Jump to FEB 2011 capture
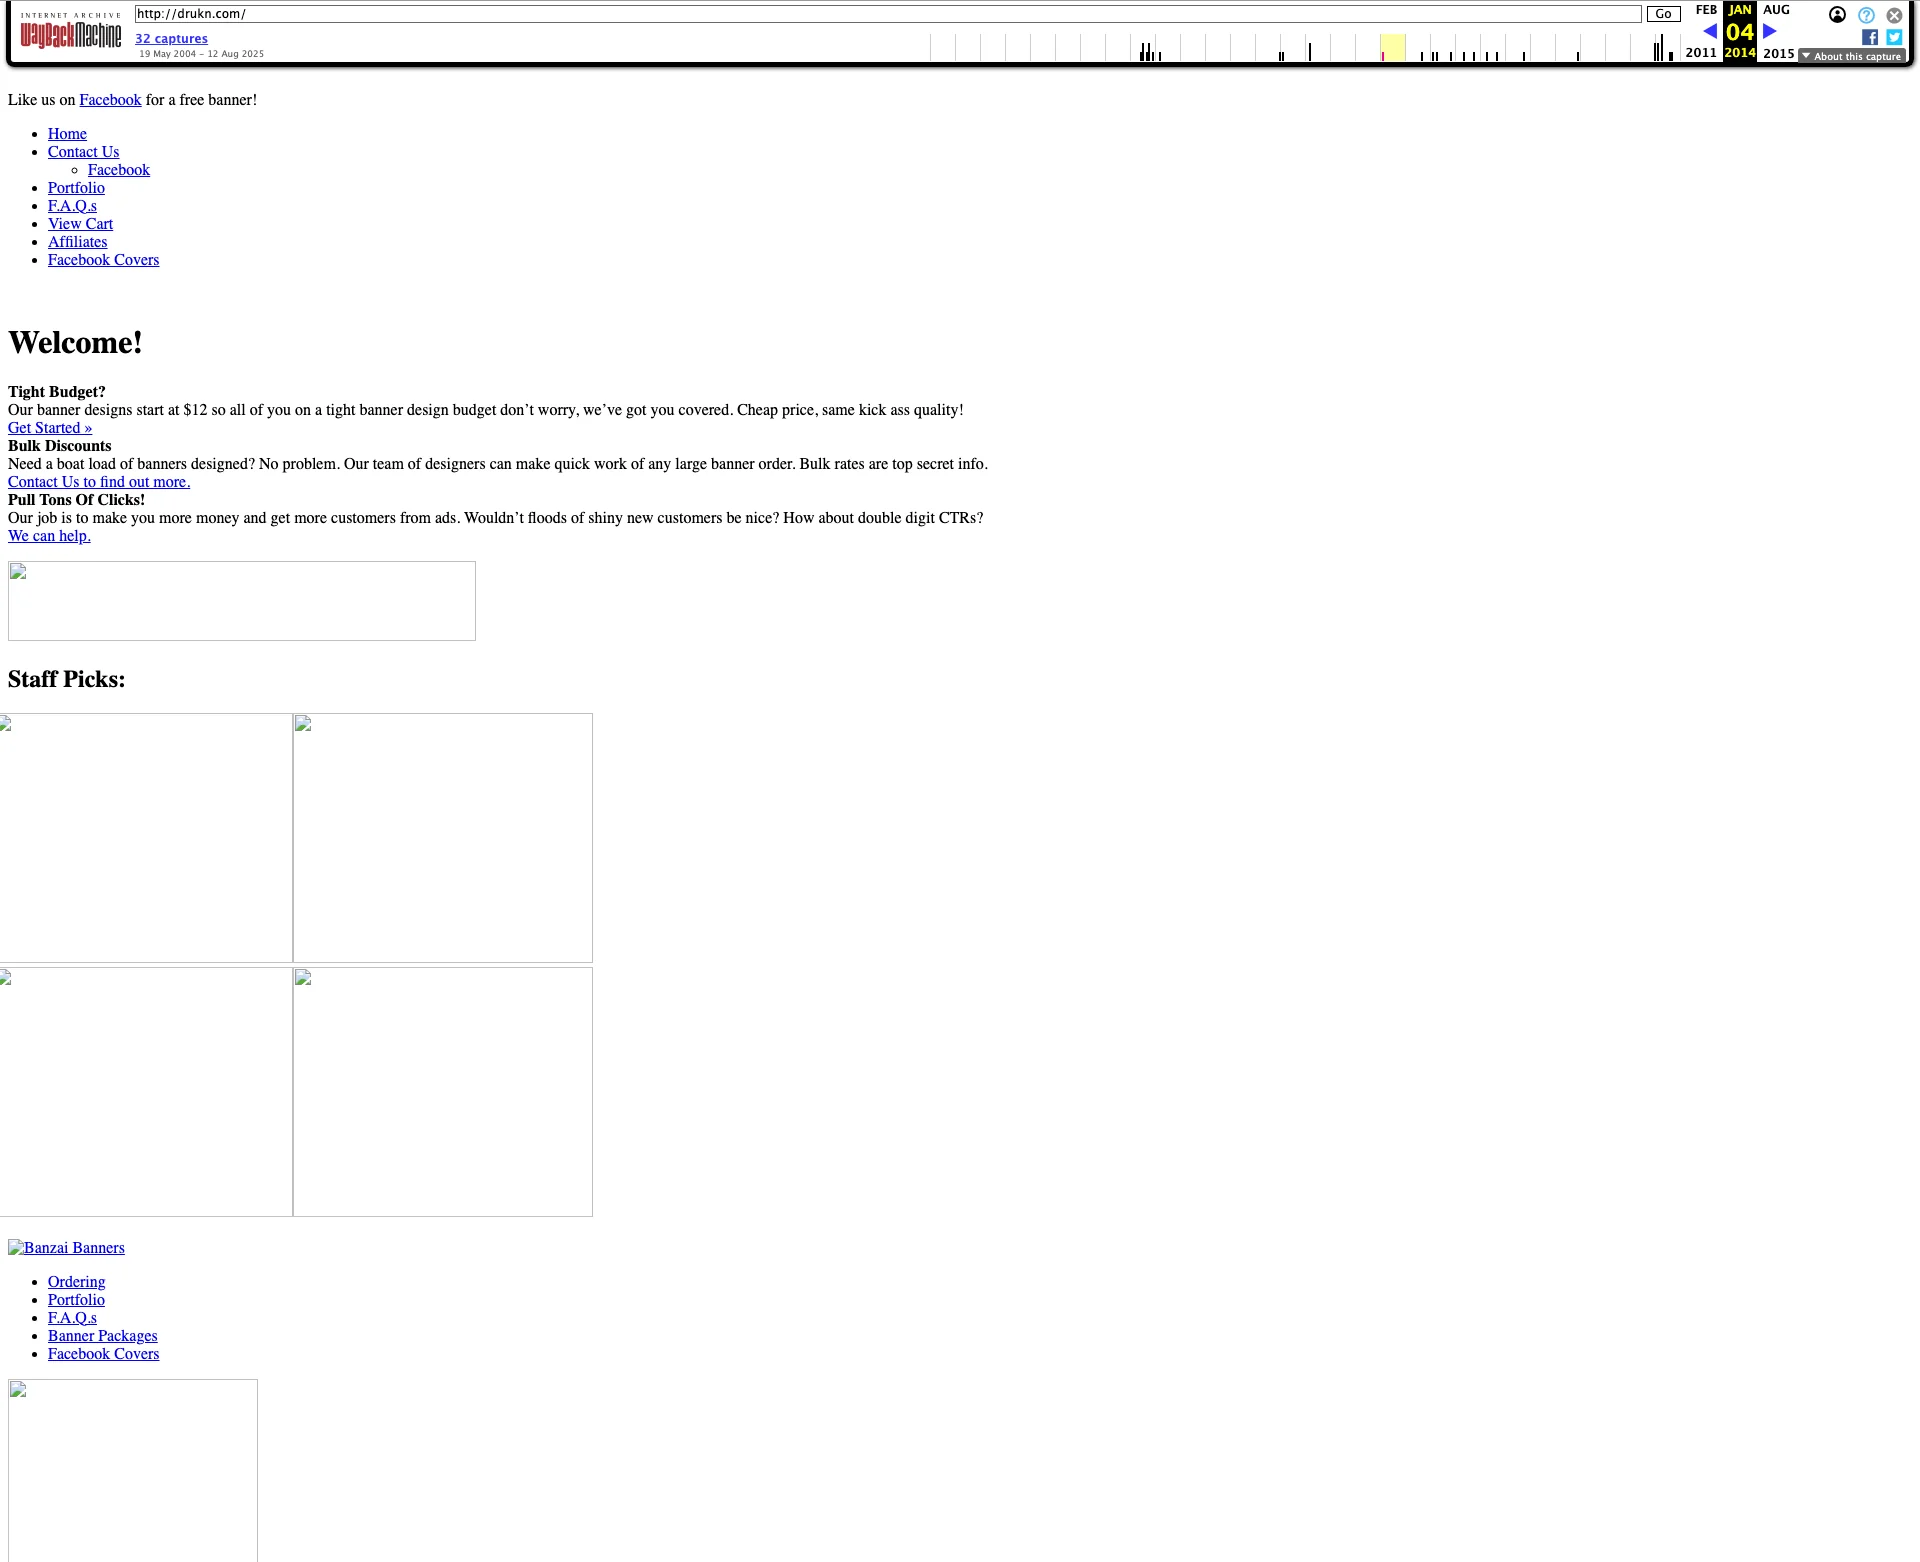The width and height of the screenshot is (1920, 1562). coord(1705,10)
